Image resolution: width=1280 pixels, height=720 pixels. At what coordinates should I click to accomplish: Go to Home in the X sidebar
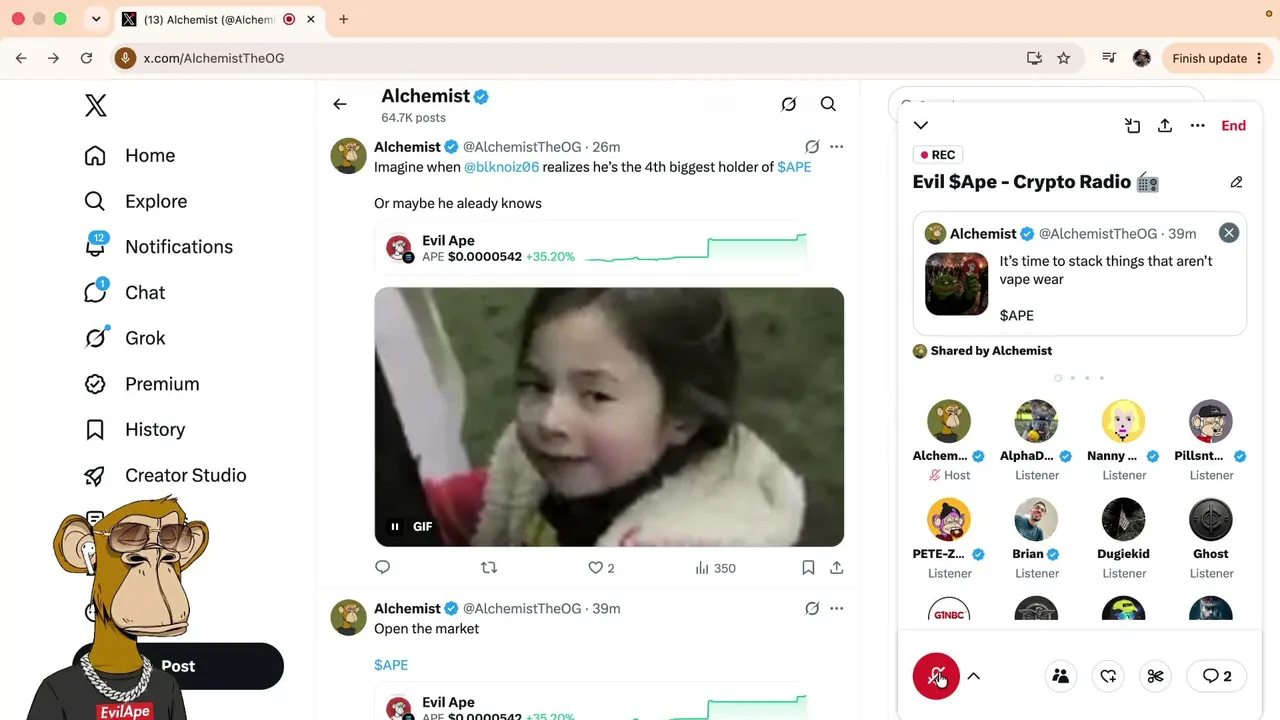coord(130,155)
